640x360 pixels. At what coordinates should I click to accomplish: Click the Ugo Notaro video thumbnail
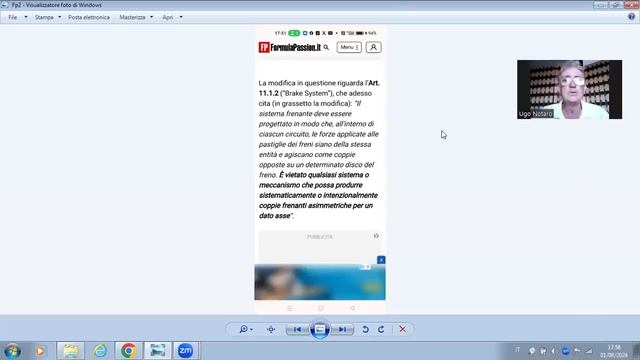[569, 89]
